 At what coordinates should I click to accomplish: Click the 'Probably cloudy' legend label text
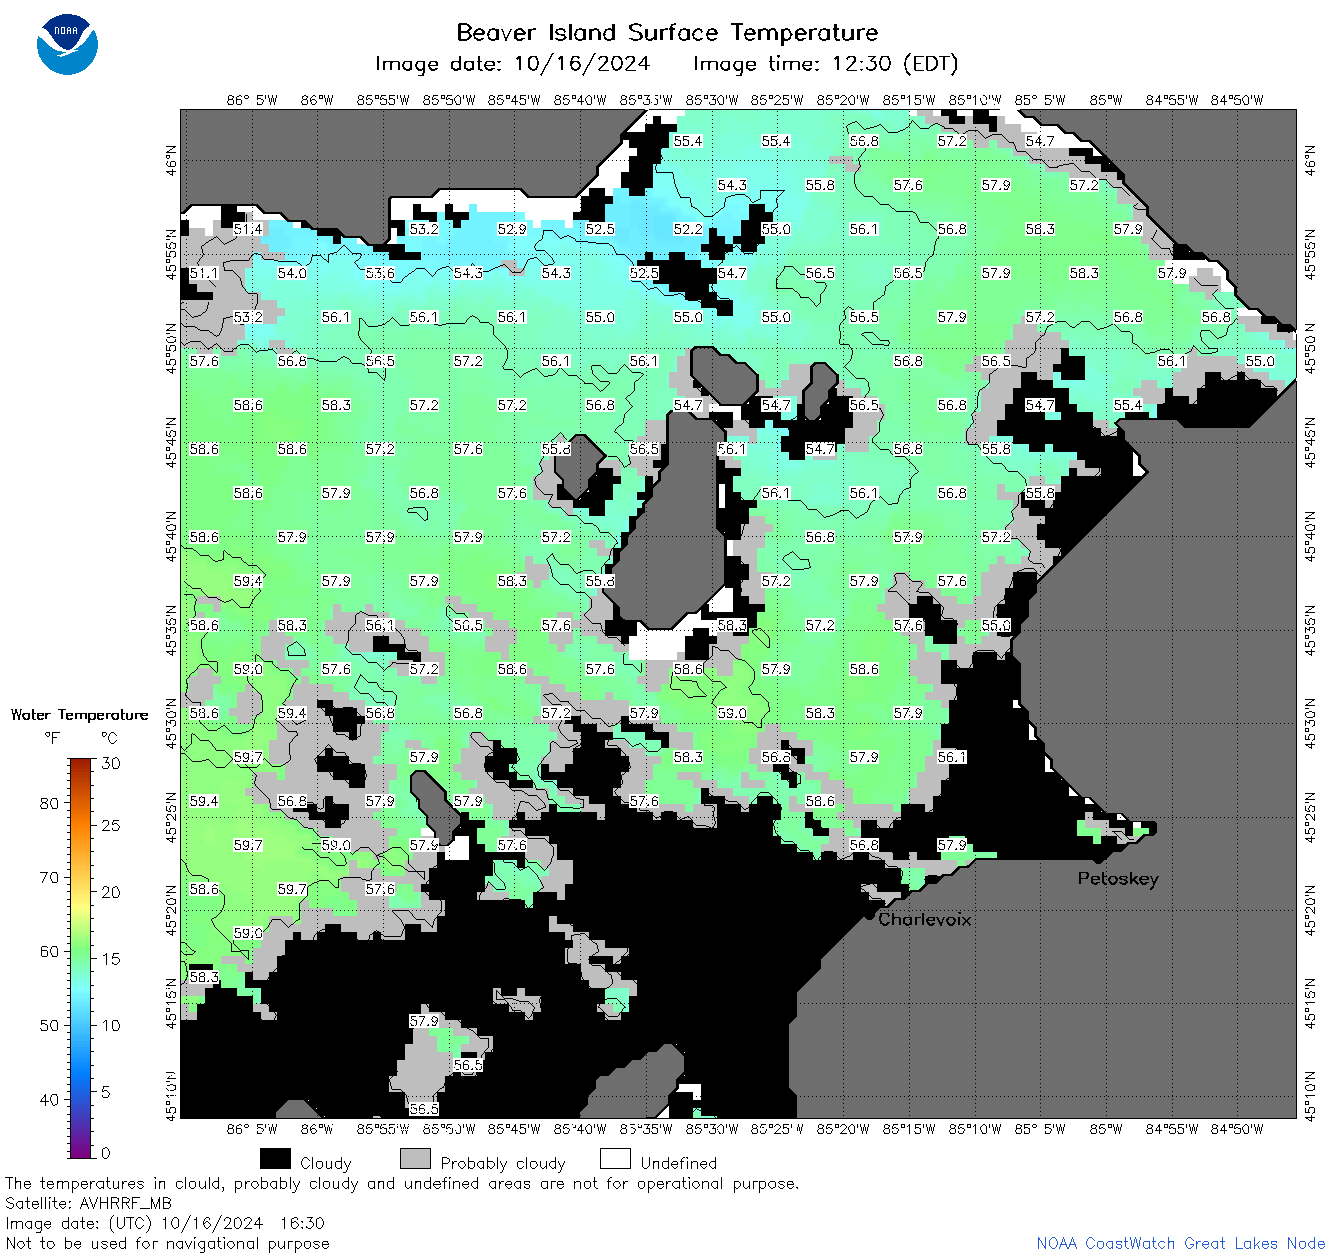tap(503, 1163)
